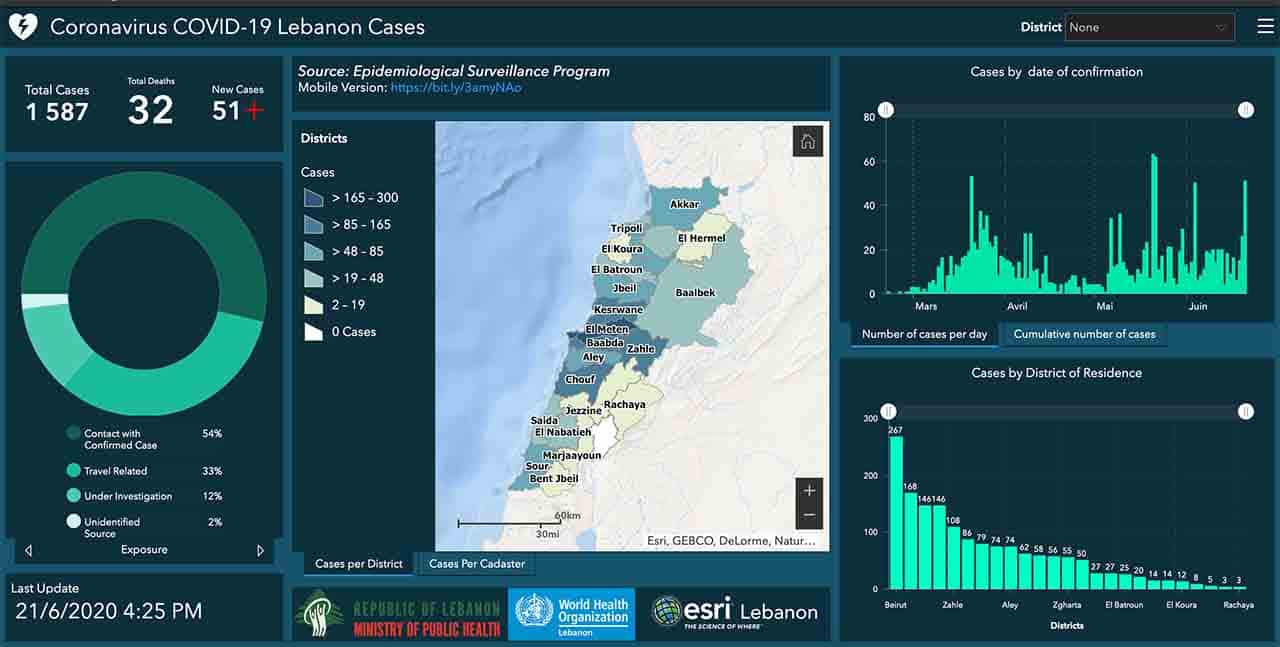Viewport: 1280px width, 647px height.
Task: Select the Number of cases per day tab
Action: click(x=924, y=334)
